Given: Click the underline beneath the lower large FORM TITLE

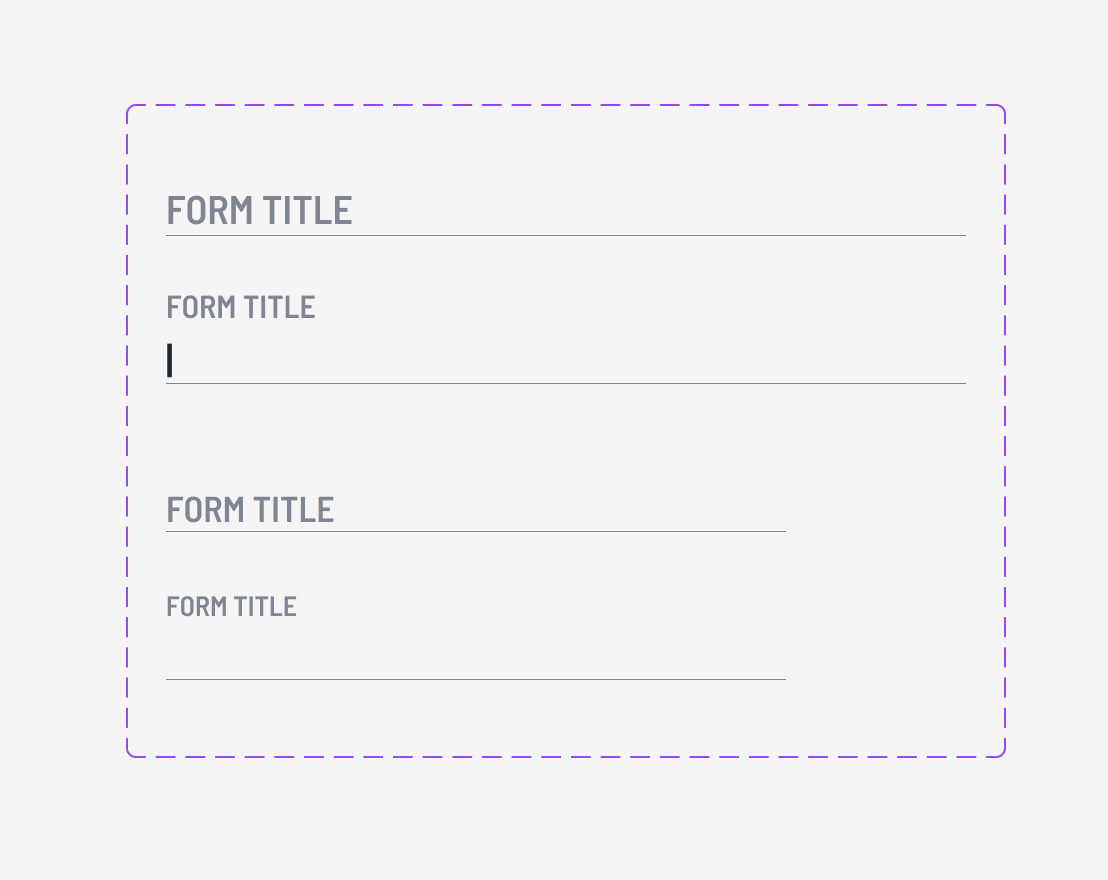Looking at the screenshot, I should pyautogui.click(x=475, y=531).
